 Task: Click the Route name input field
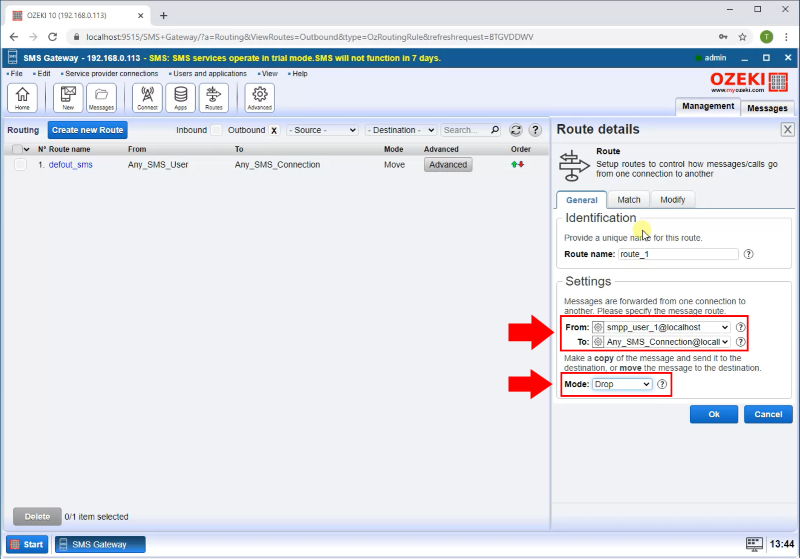pos(678,254)
